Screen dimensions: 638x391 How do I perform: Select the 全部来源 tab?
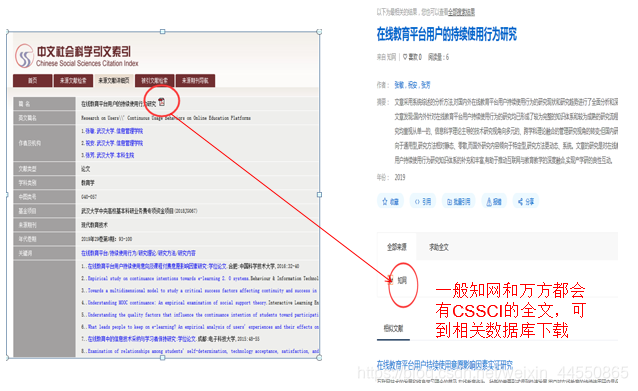[397, 247]
